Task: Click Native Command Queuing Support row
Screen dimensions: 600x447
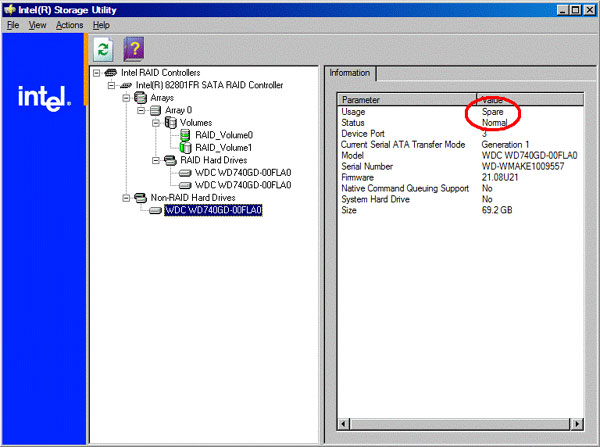Action: click(461, 189)
